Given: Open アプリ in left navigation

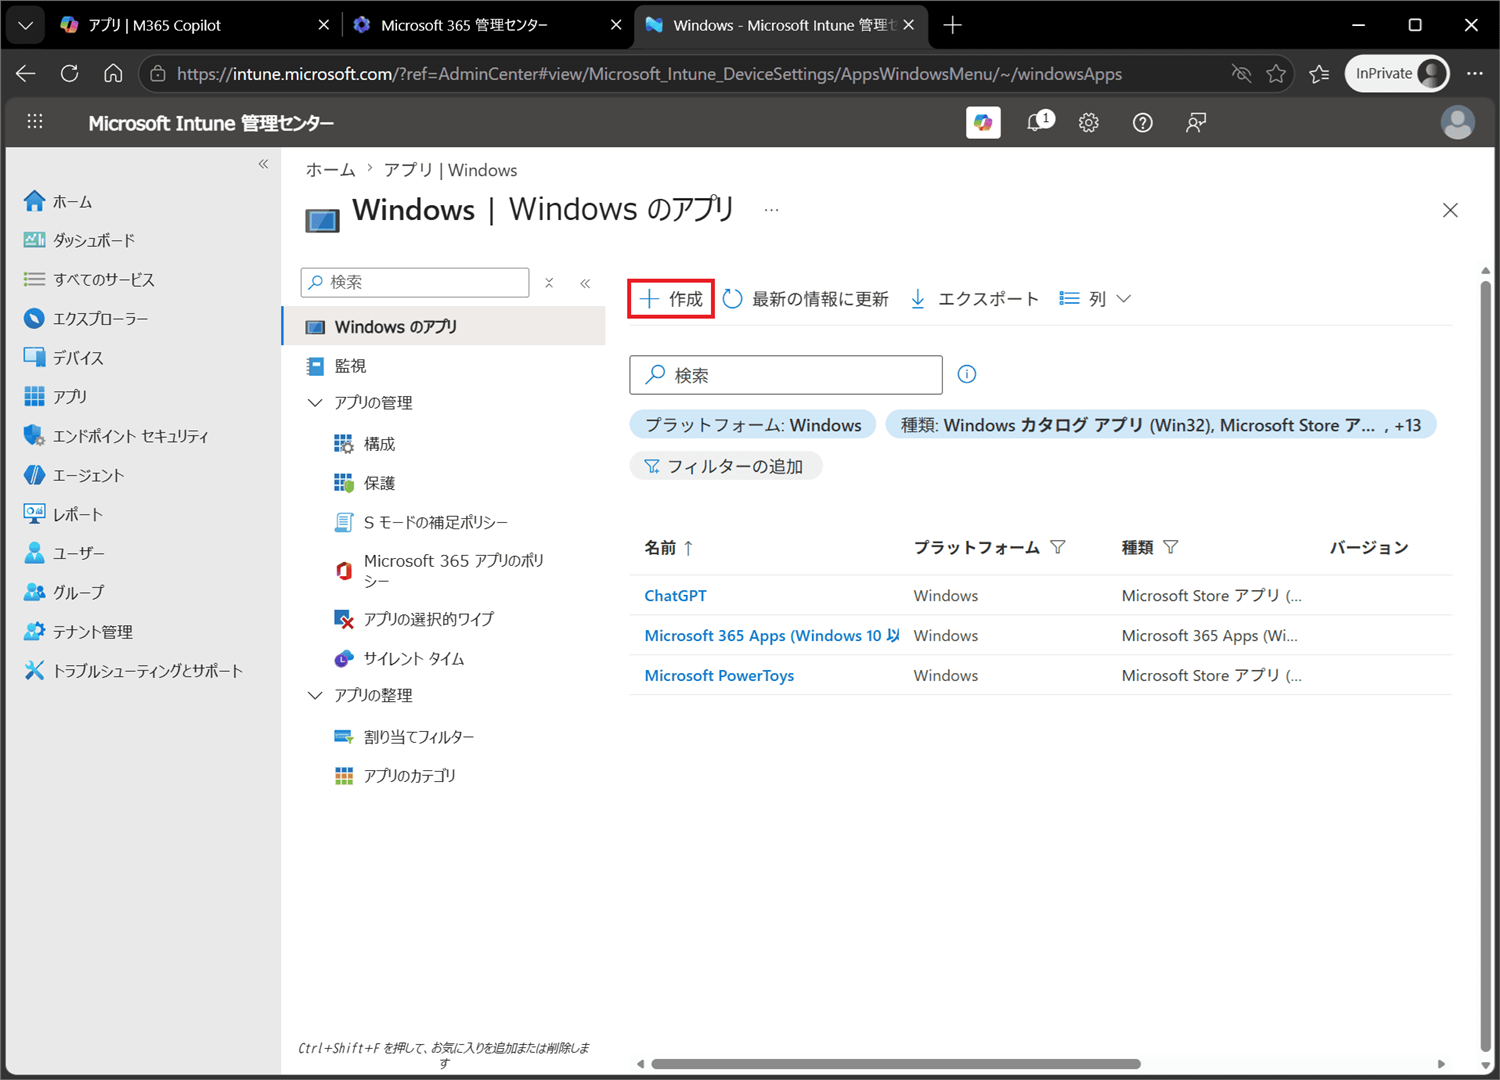Looking at the screenshot, I should click(55, 396).
